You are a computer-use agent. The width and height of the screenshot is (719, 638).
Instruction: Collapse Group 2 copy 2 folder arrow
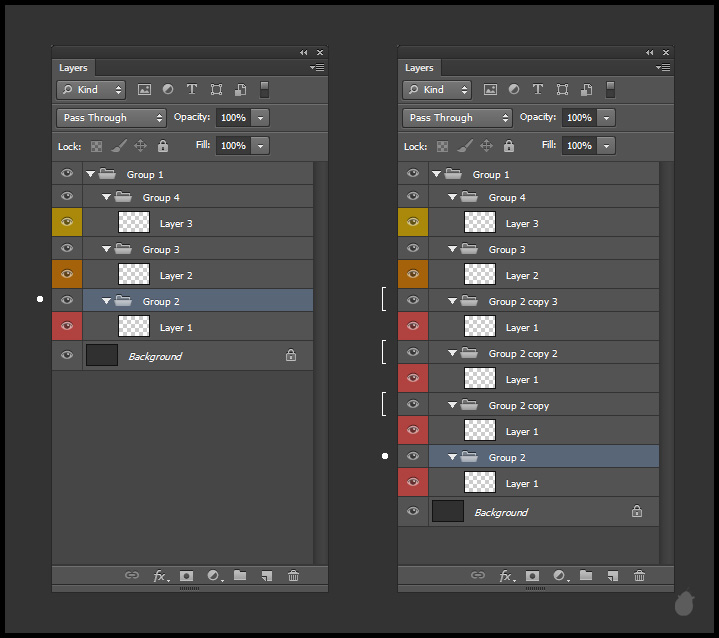coord(452,353)
